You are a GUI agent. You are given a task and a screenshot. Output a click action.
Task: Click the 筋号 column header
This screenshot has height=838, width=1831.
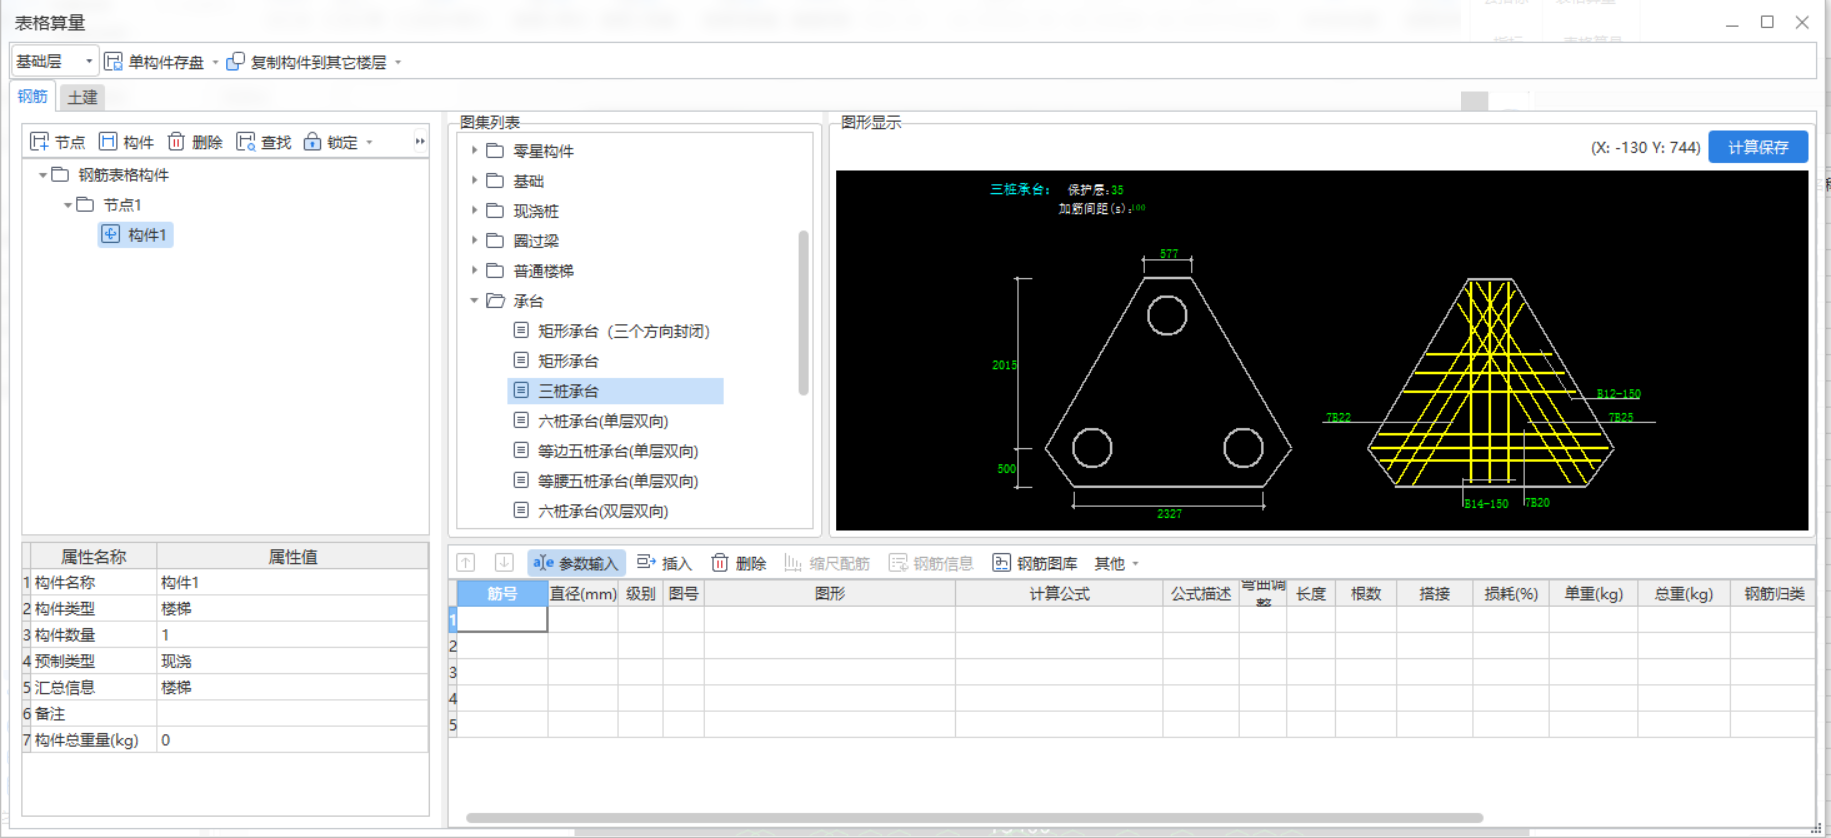[502, 593]
